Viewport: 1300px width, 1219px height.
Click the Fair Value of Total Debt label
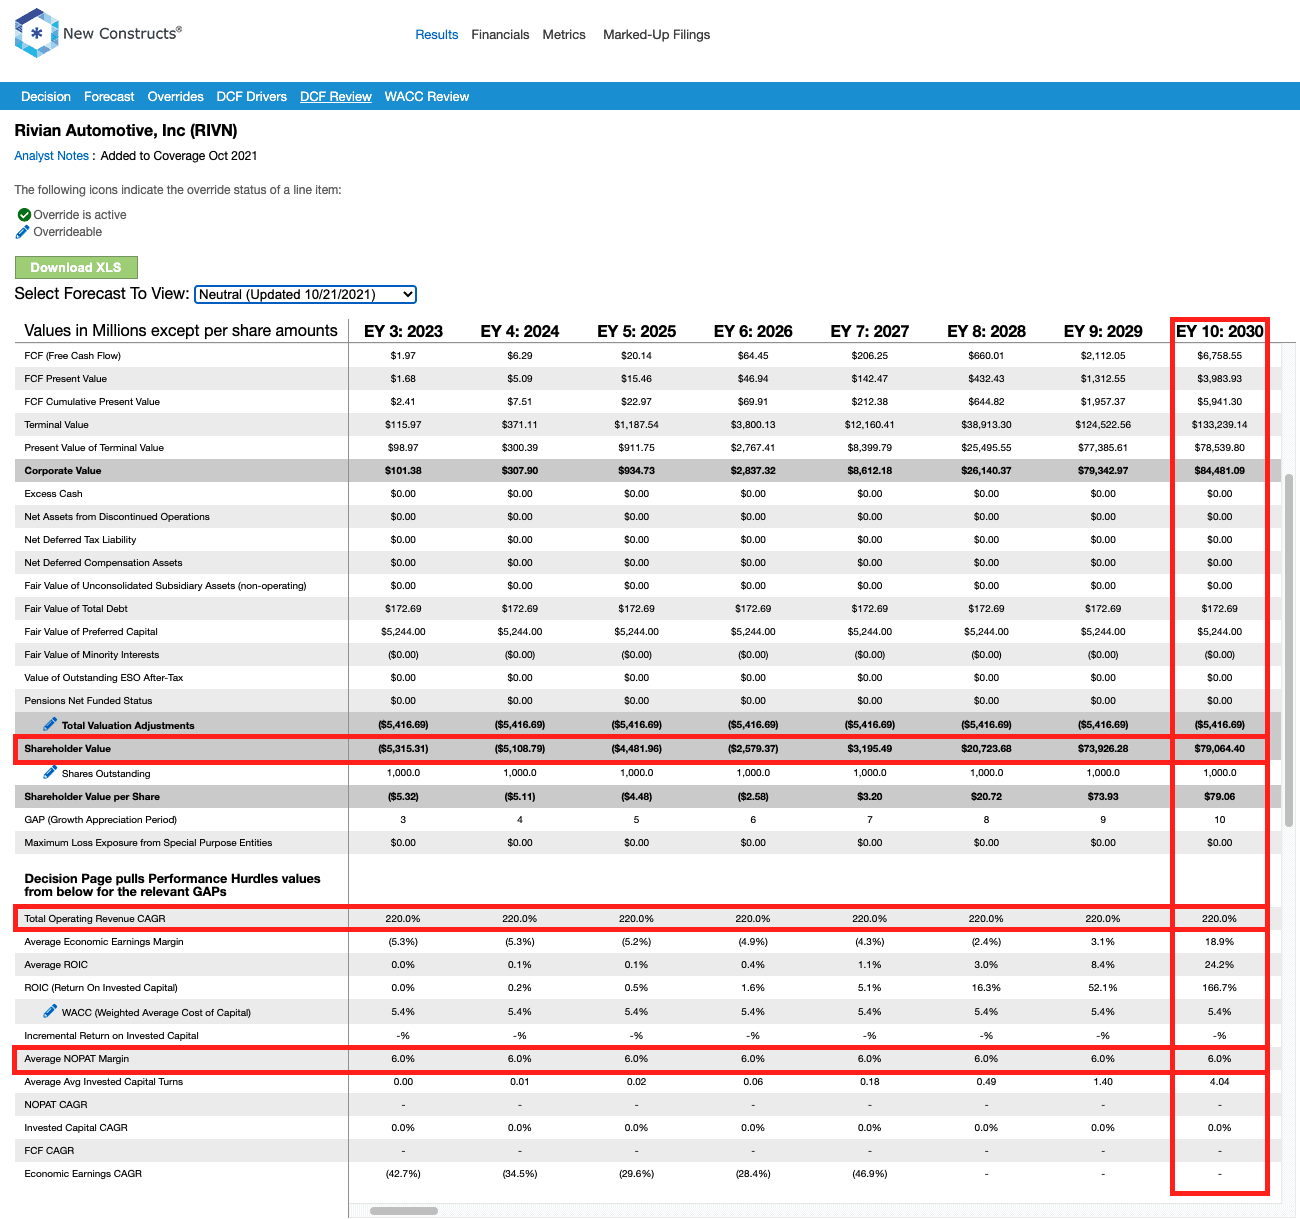tap(76, 609)
